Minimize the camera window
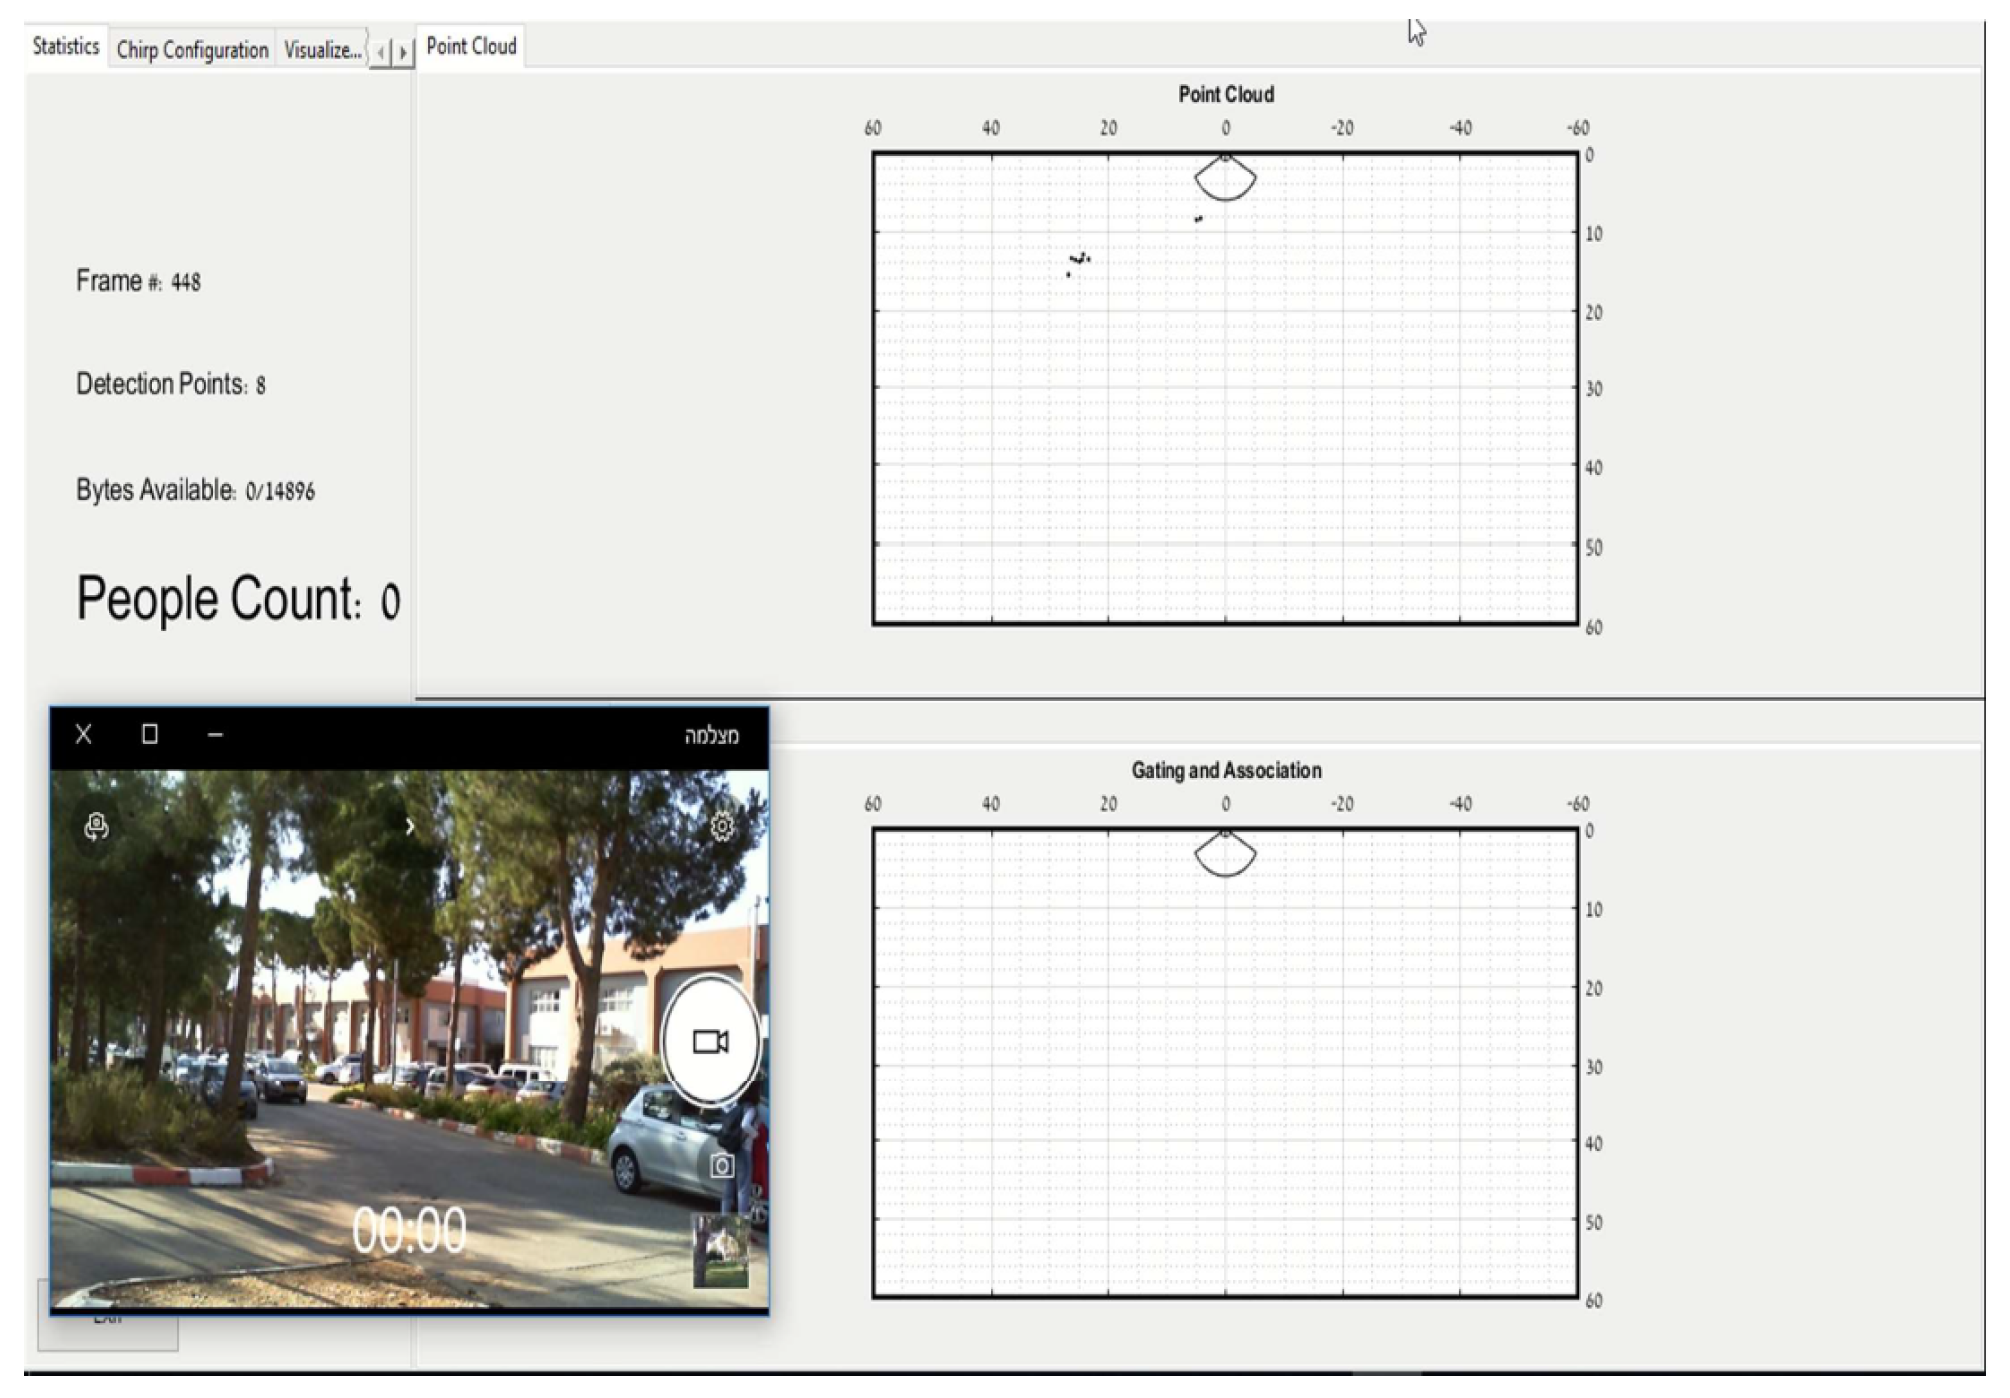Image resolution: width=2010 pixels, height=1398 pixels. pyautogui.click(x=215, y=734)
